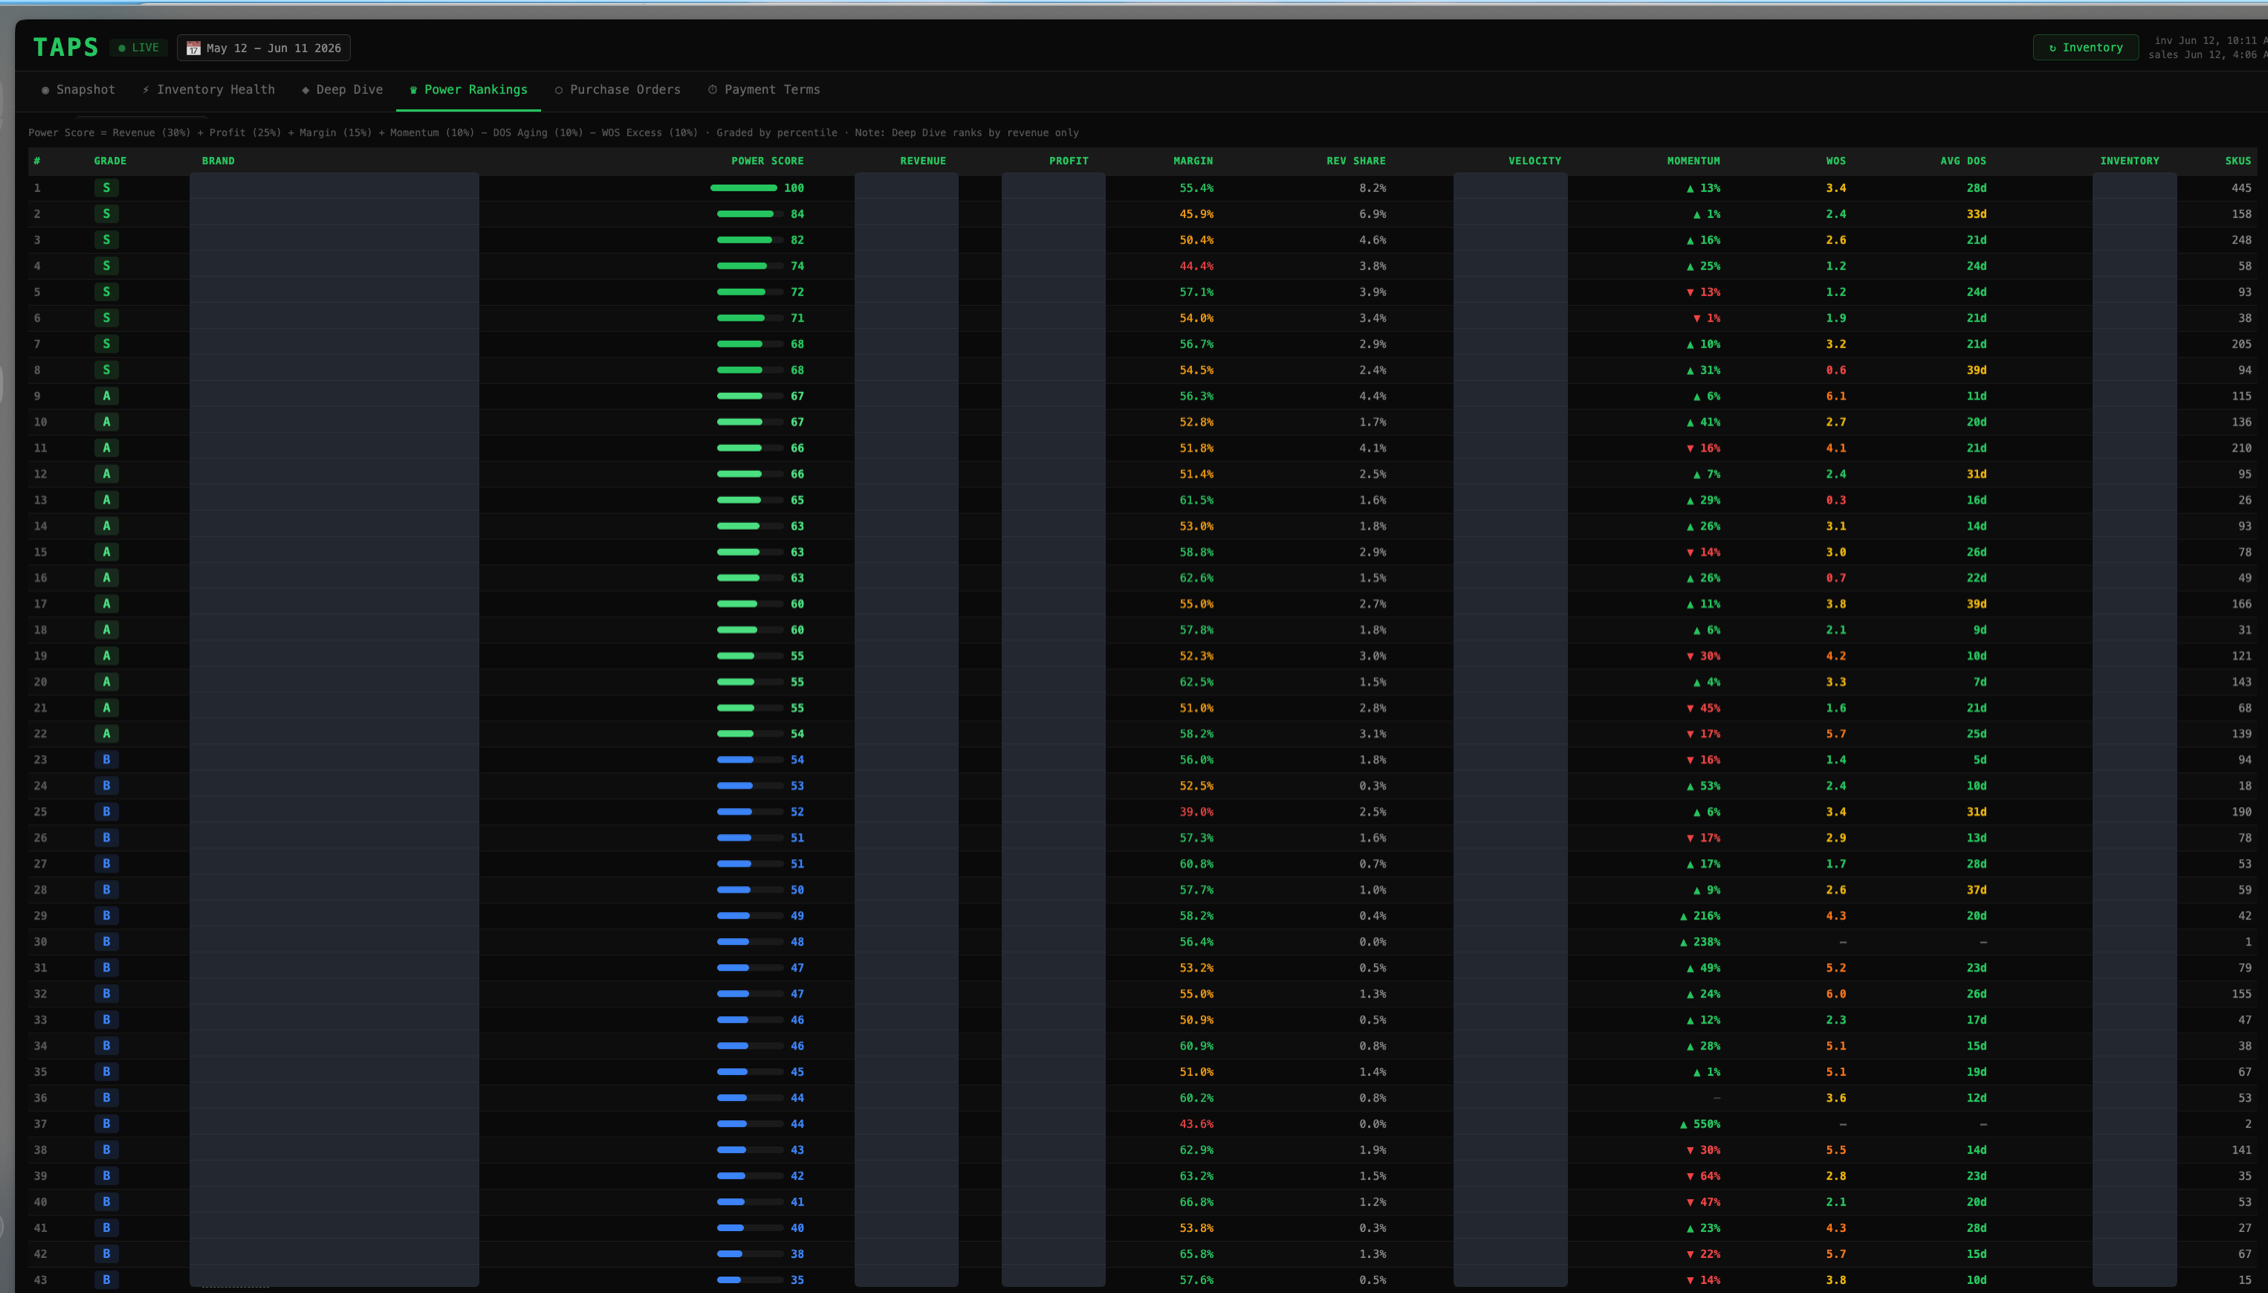Open the Snapshot tab
The height and width of the screenshot is (1293, 2268).
pyautogui.click(x=78, y=90)
